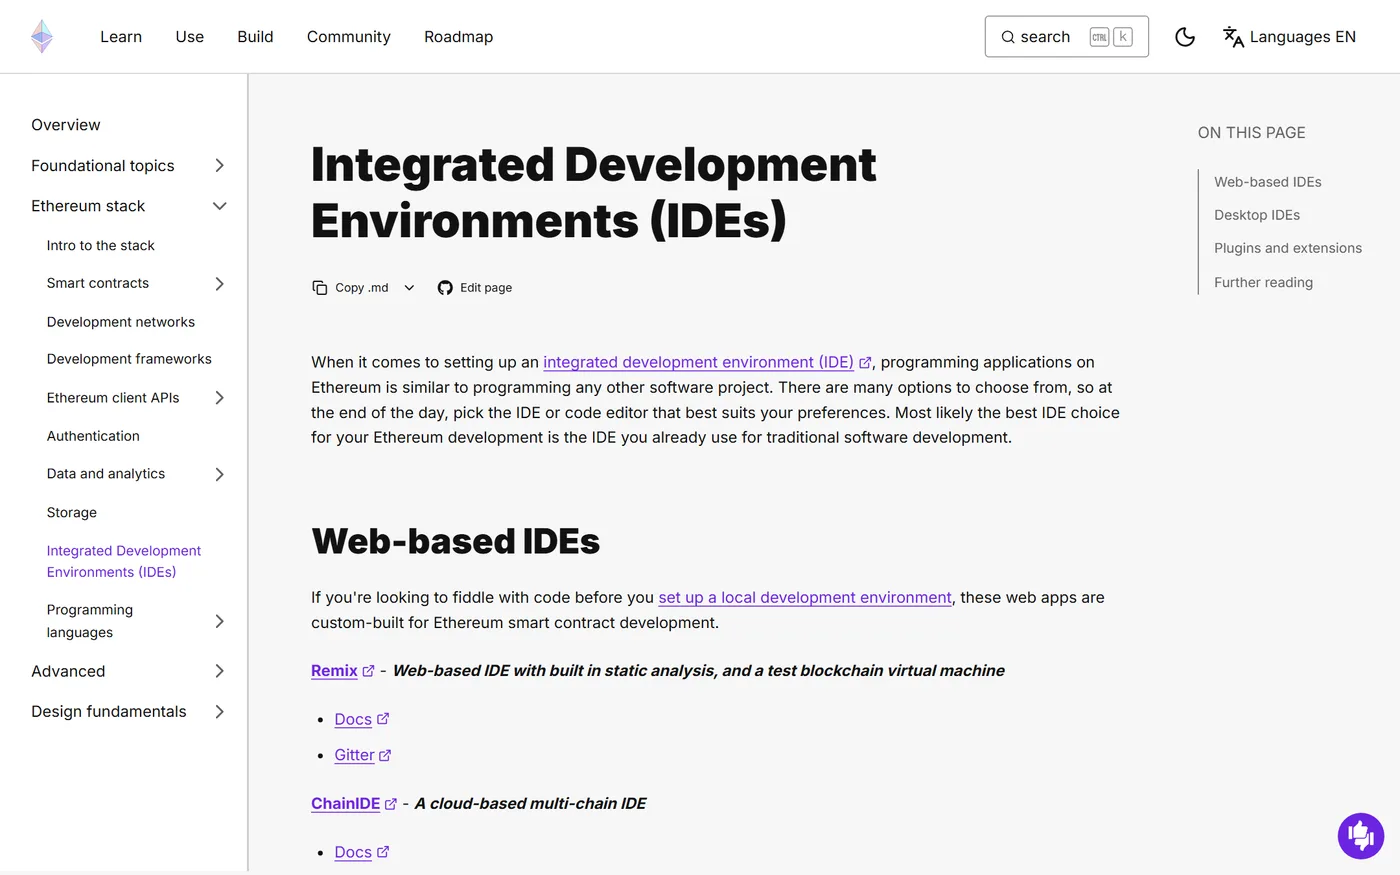Open the integrated development environment (IDE) link
The image size is (1400, 875).
point(698,363)
